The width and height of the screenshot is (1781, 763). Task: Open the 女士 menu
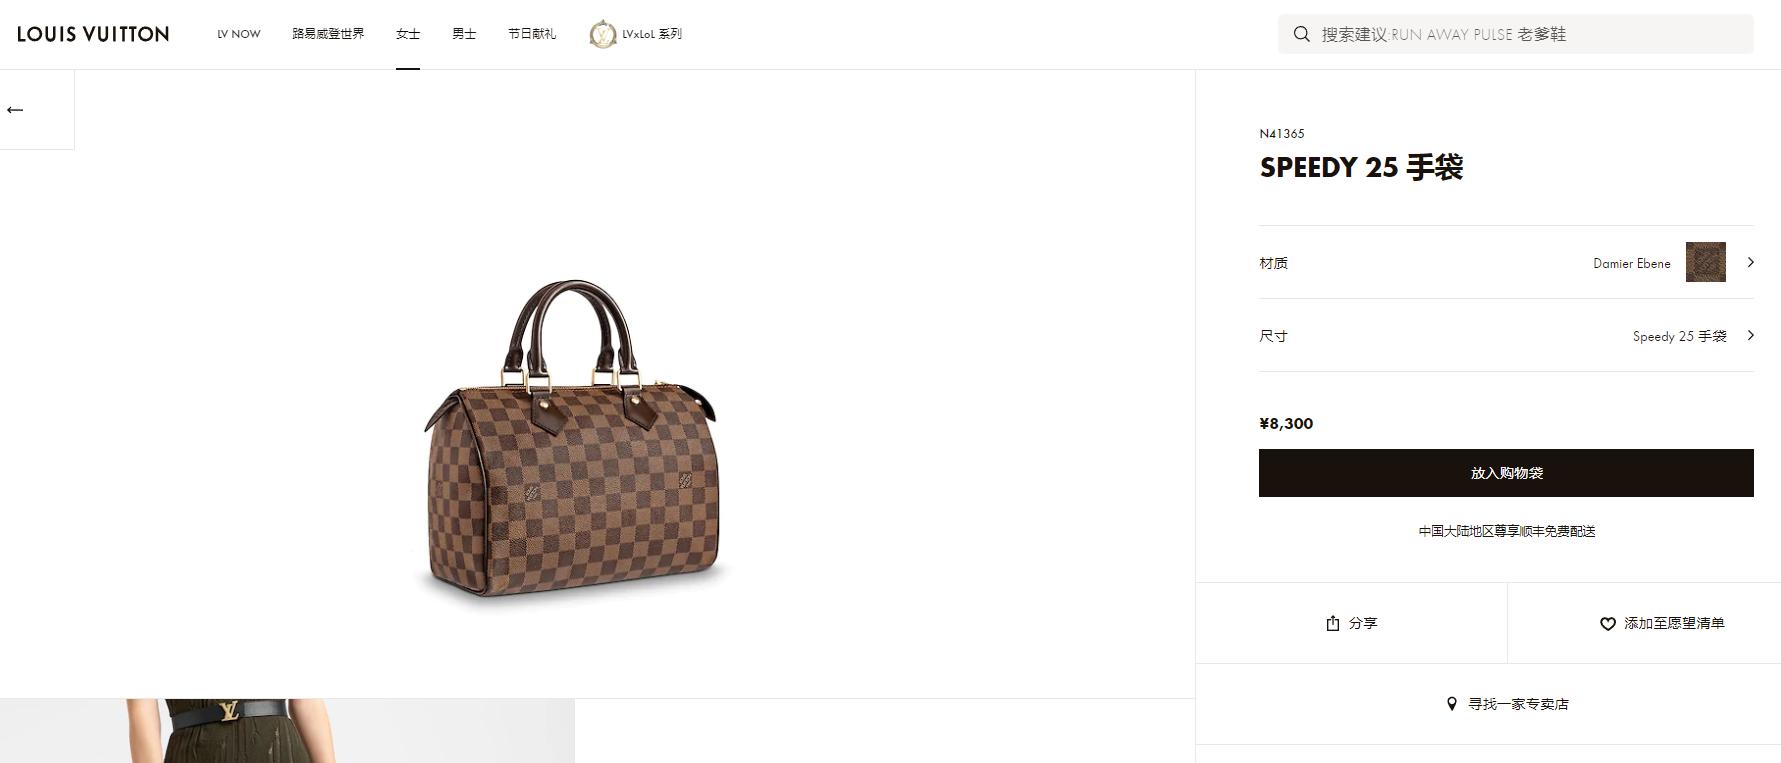408,34
